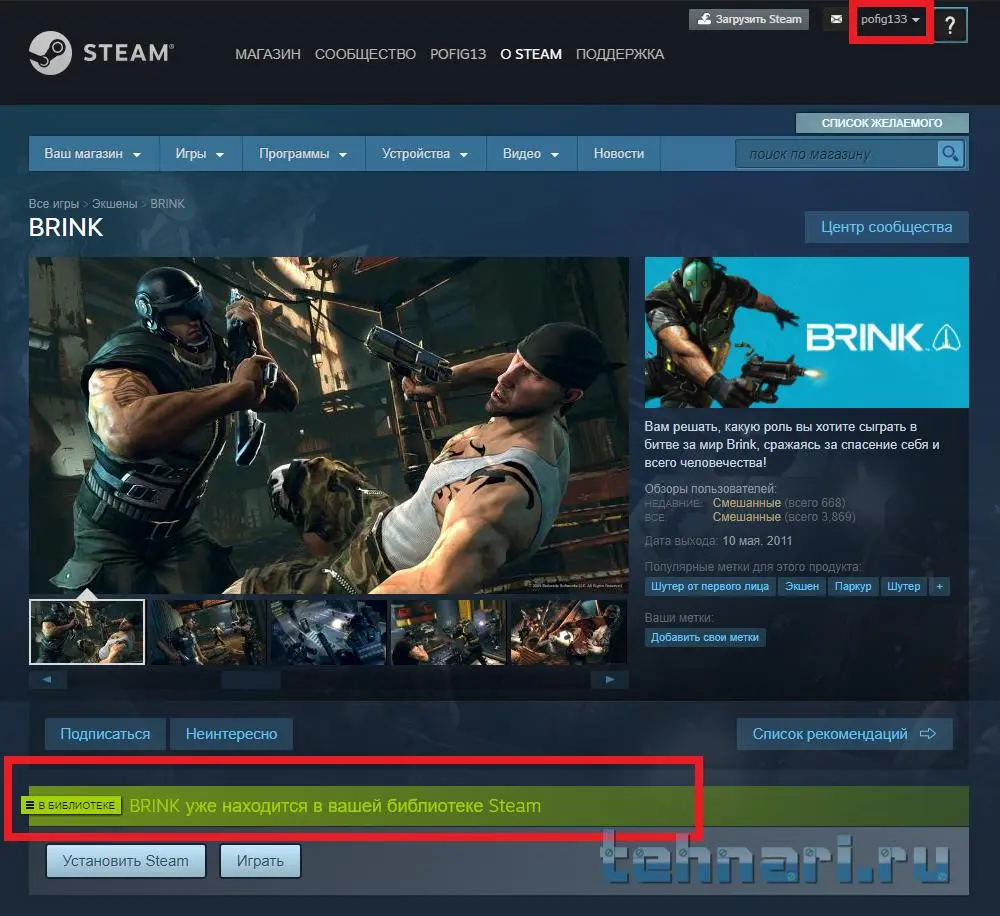Open the 'POFIG13' profile menu
The height and width of the screenshot is (916, 1000).
458,54
